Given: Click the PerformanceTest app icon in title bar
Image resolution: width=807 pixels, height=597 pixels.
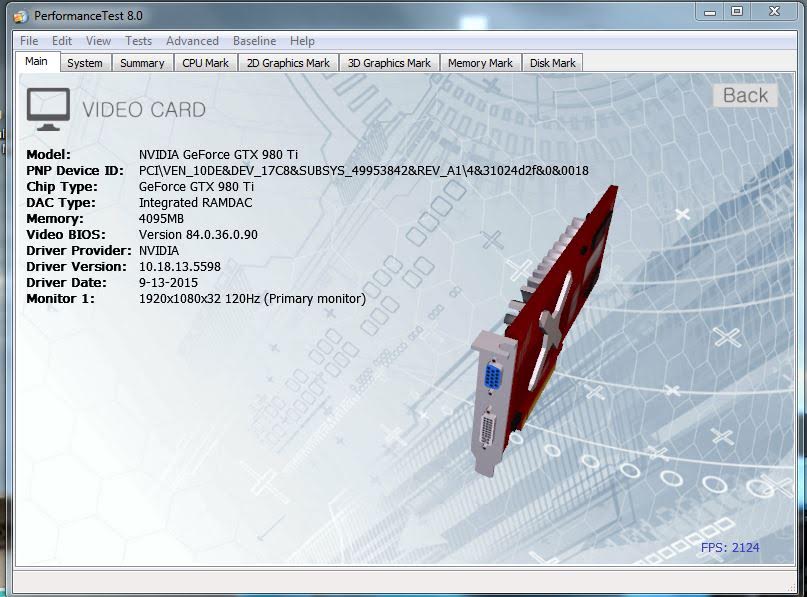Looking at the screenshot, I should coord(20,16).
